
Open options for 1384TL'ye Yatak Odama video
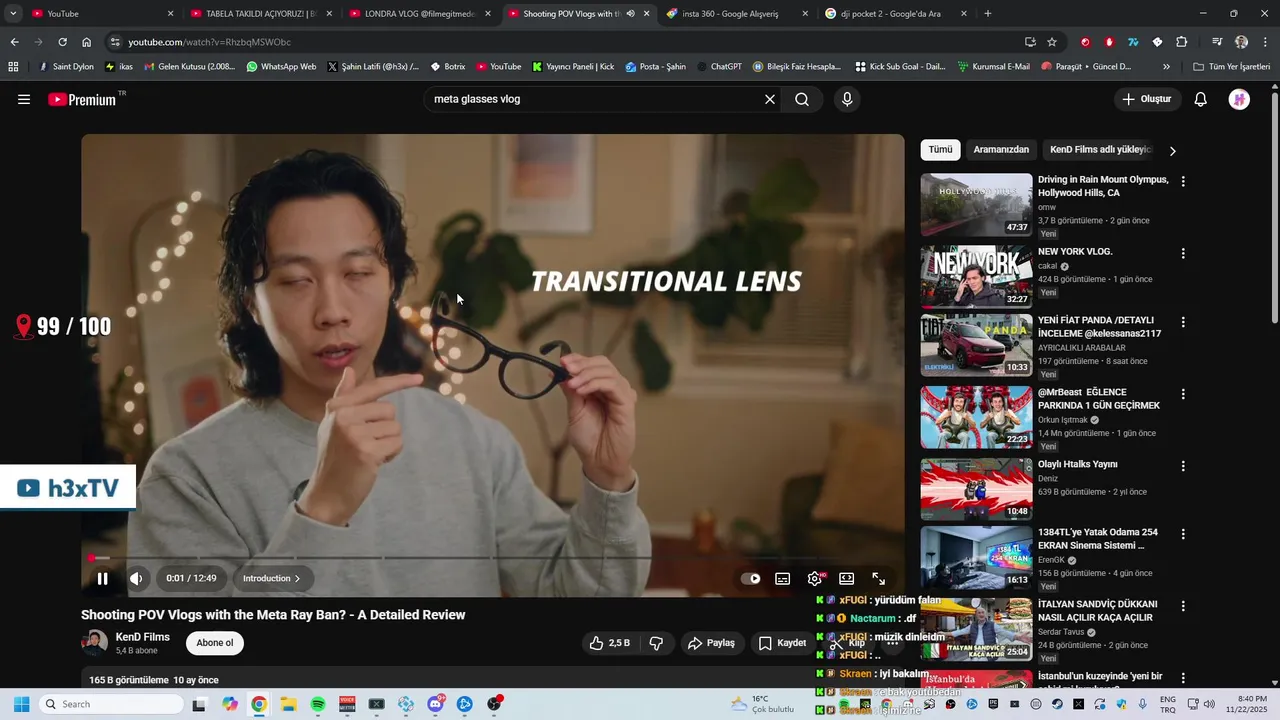(x=1183, y=534)
